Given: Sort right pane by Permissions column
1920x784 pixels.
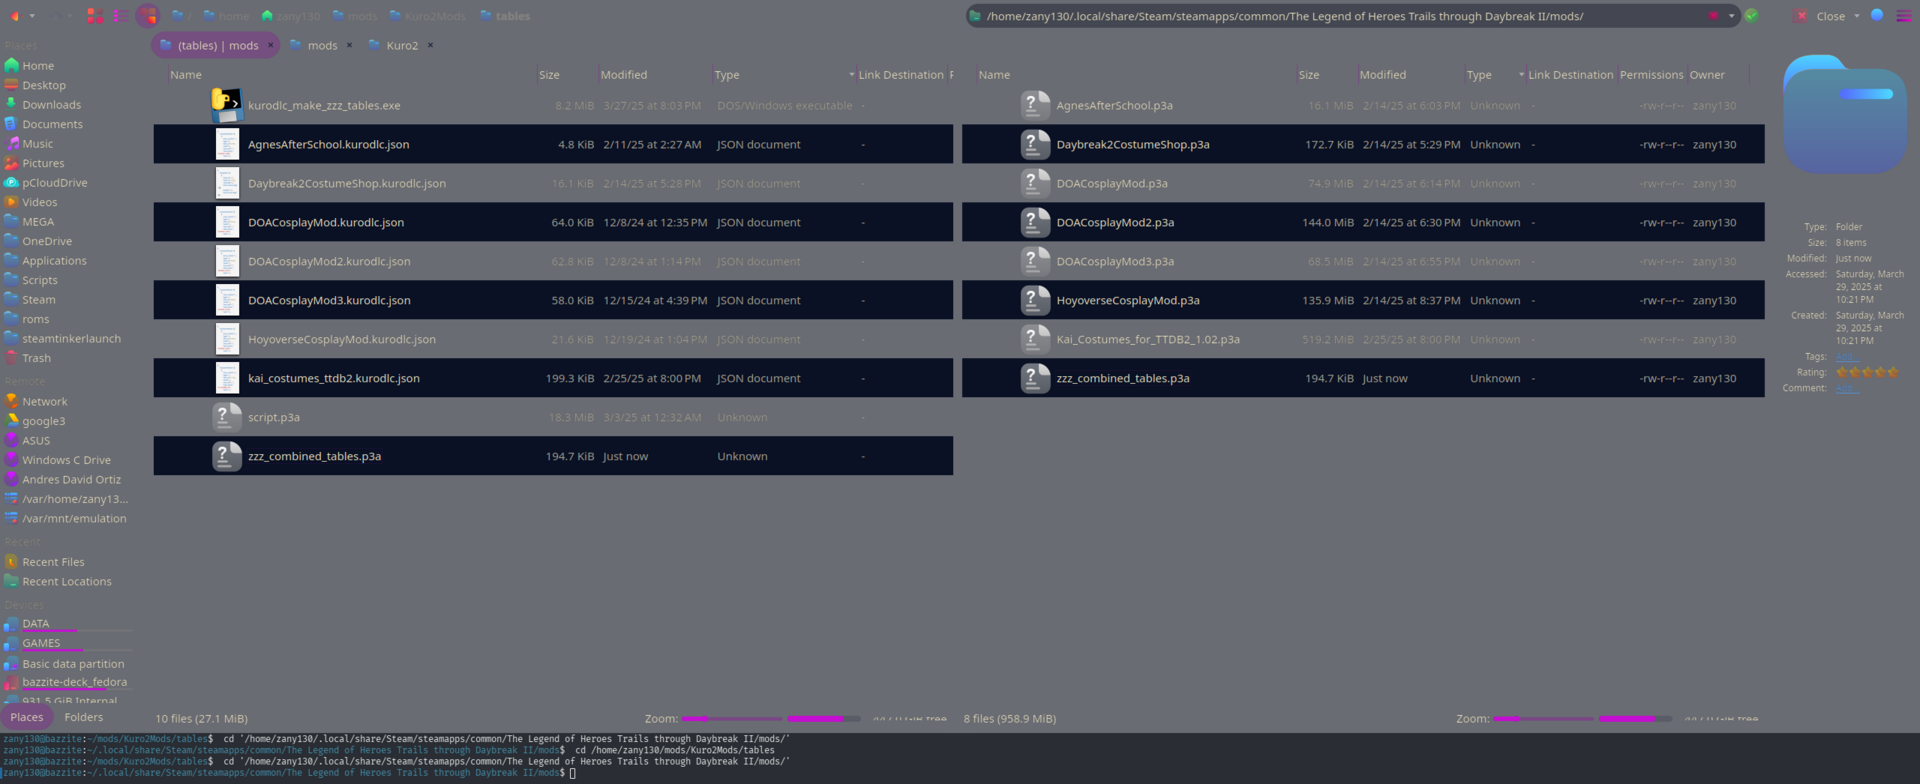Looking at the screenshot, I should [1651, 75].
